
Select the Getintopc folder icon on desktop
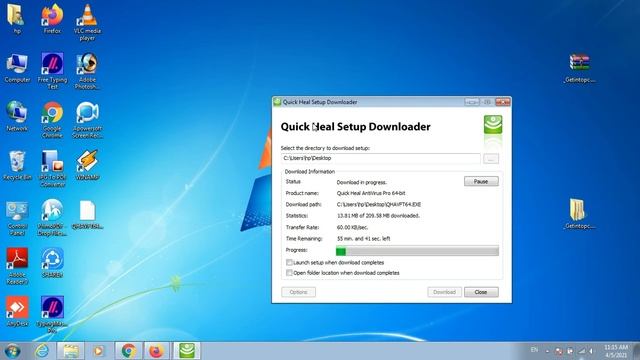point(580,213)
